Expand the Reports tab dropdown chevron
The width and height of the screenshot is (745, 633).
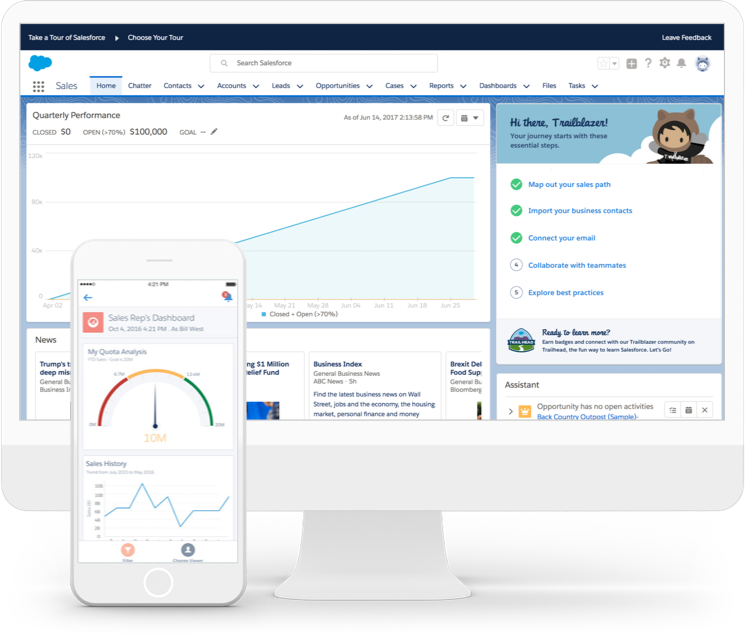(463, 86)
